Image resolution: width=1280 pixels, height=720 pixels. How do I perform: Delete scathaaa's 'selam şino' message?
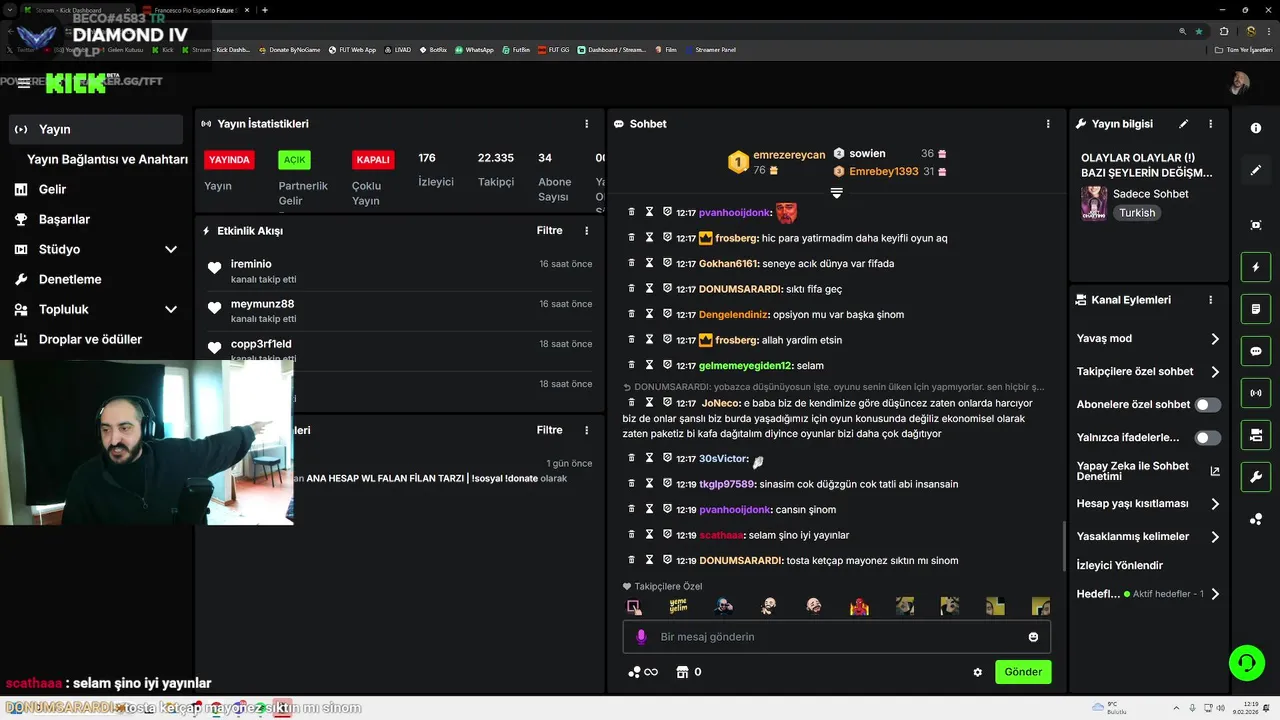[x=631, y=535]
